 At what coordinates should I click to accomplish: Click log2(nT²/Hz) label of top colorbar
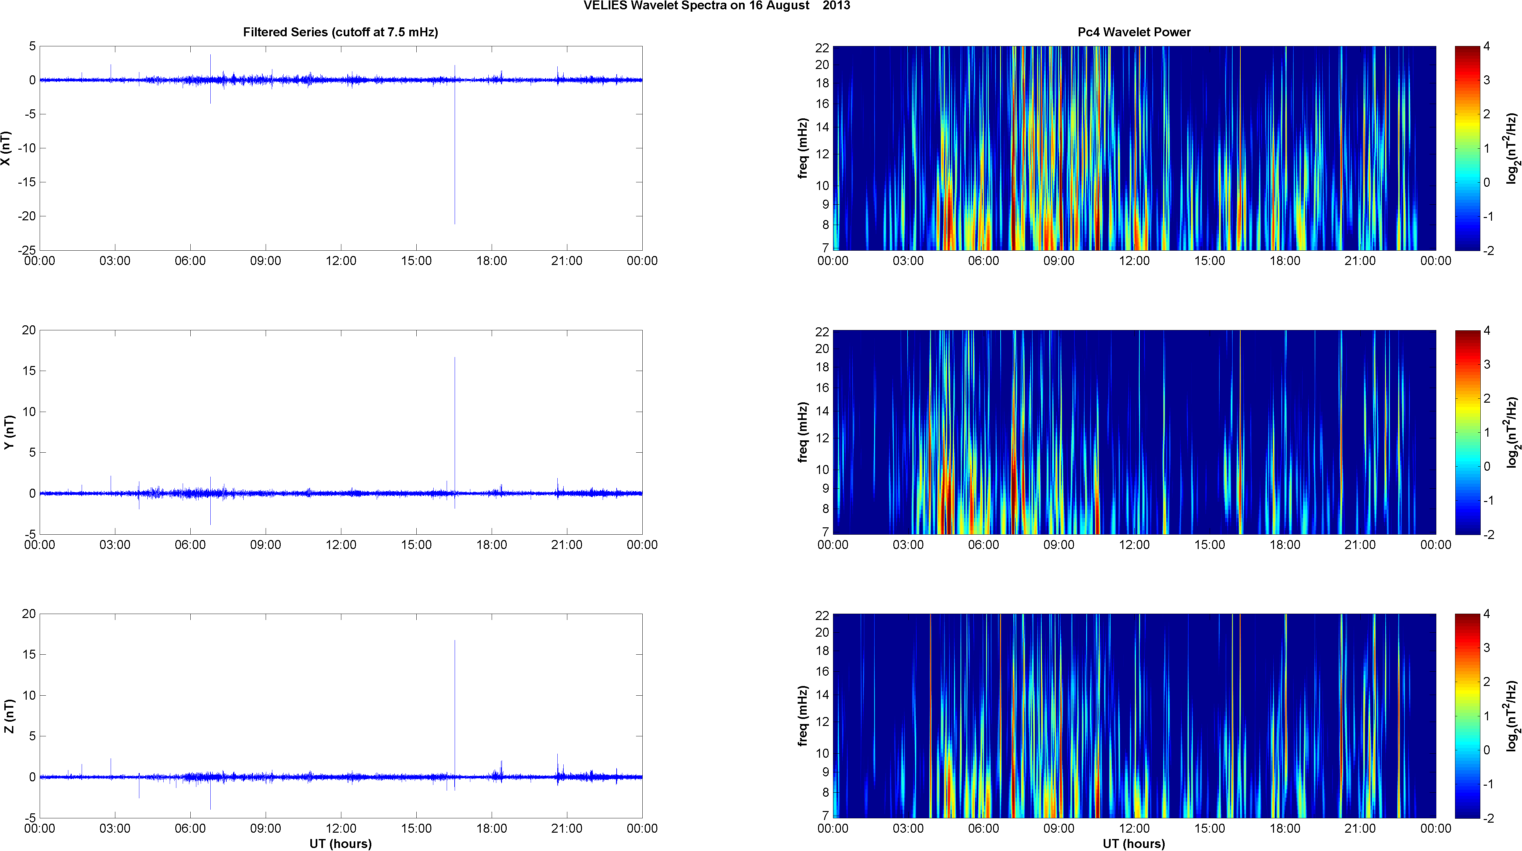pyautogui.click(x=1513, y=148)
